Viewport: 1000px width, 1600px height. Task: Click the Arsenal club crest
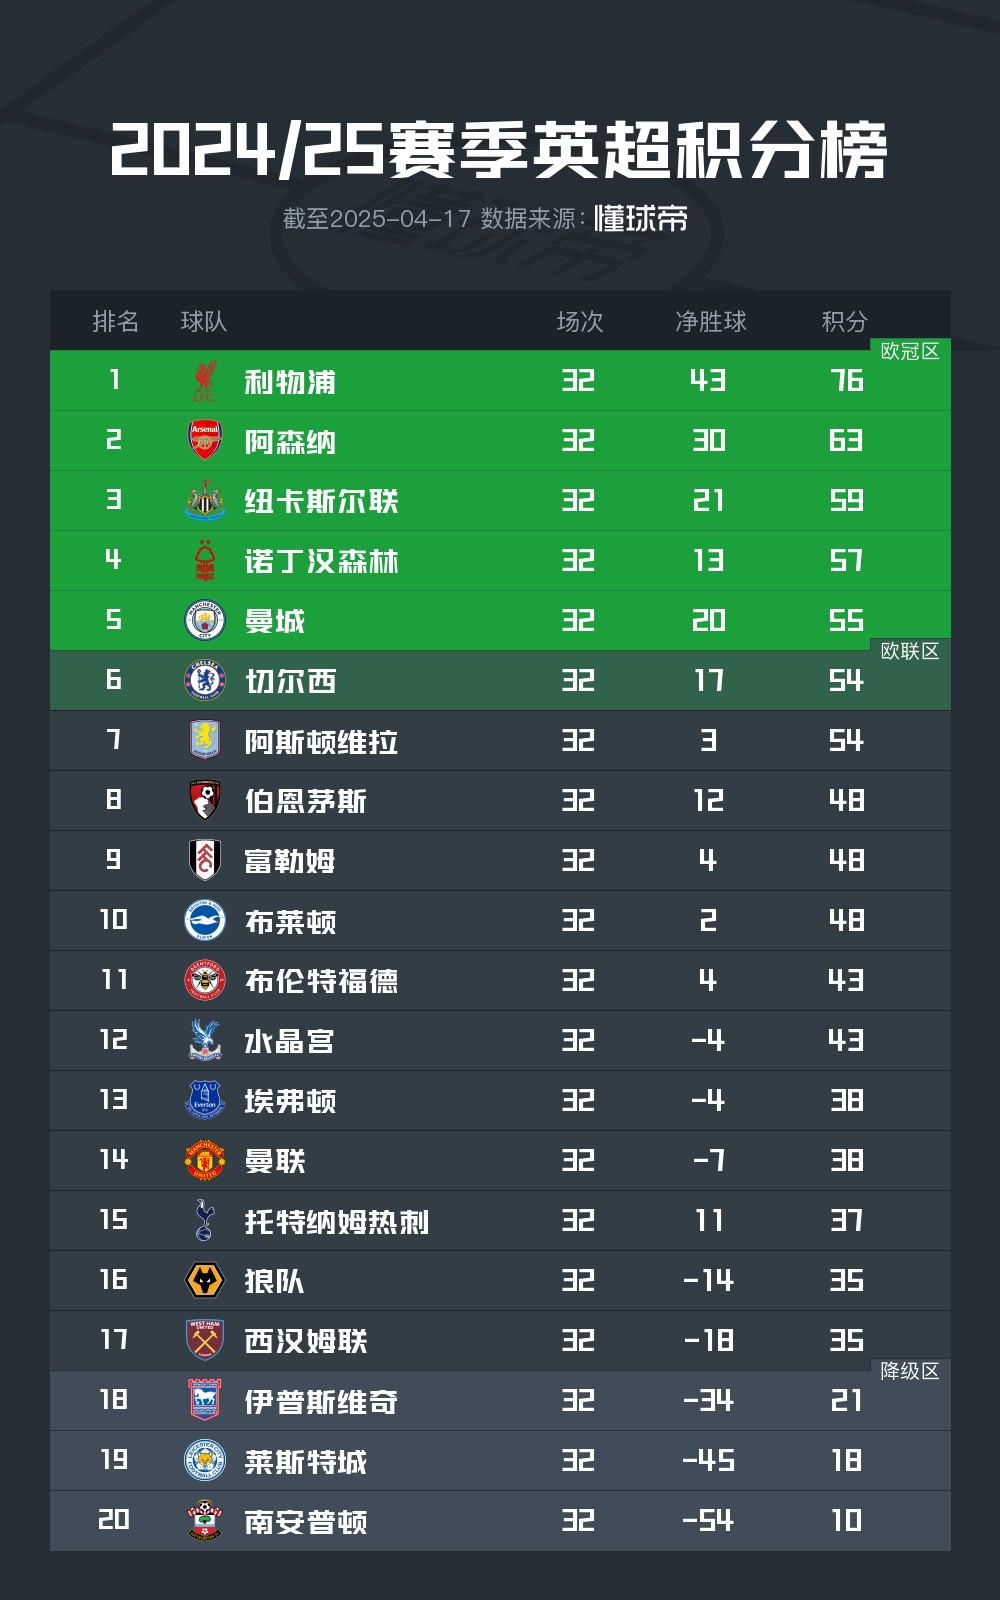tap(205, 441)
